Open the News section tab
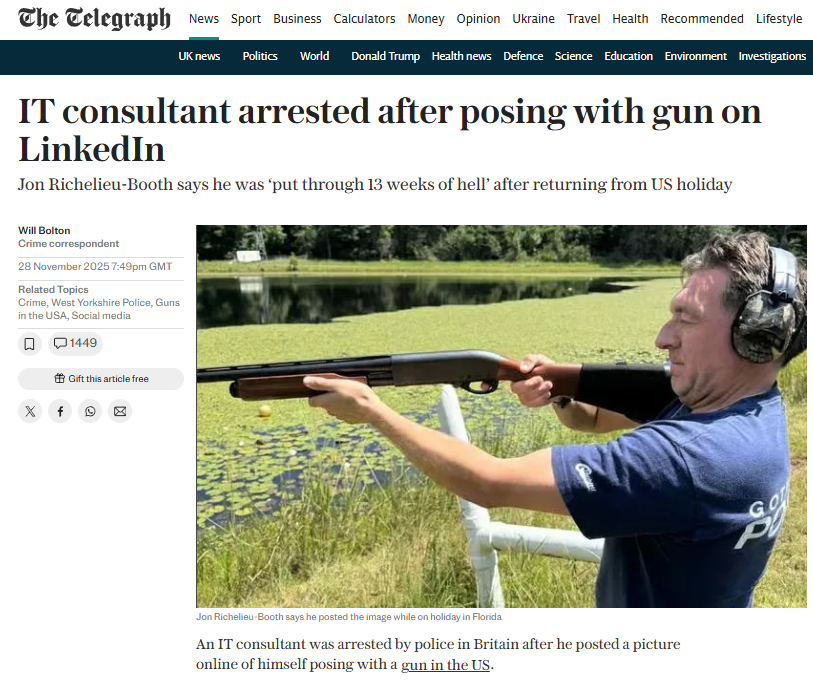Image resolution: width=813 pixels, height=687 pixels. click(x=204, y=19)
